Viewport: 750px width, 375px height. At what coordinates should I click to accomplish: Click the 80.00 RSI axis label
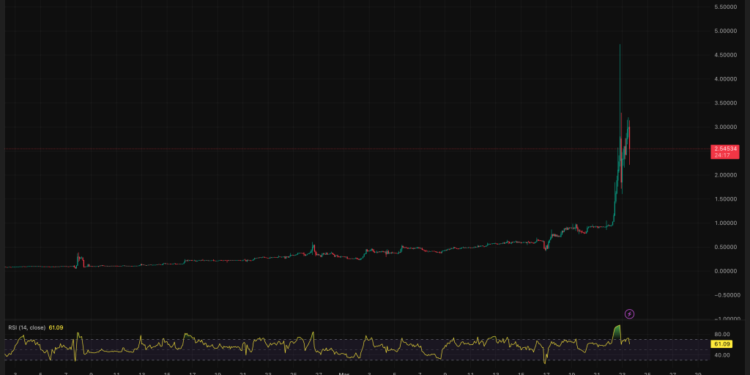723,334
